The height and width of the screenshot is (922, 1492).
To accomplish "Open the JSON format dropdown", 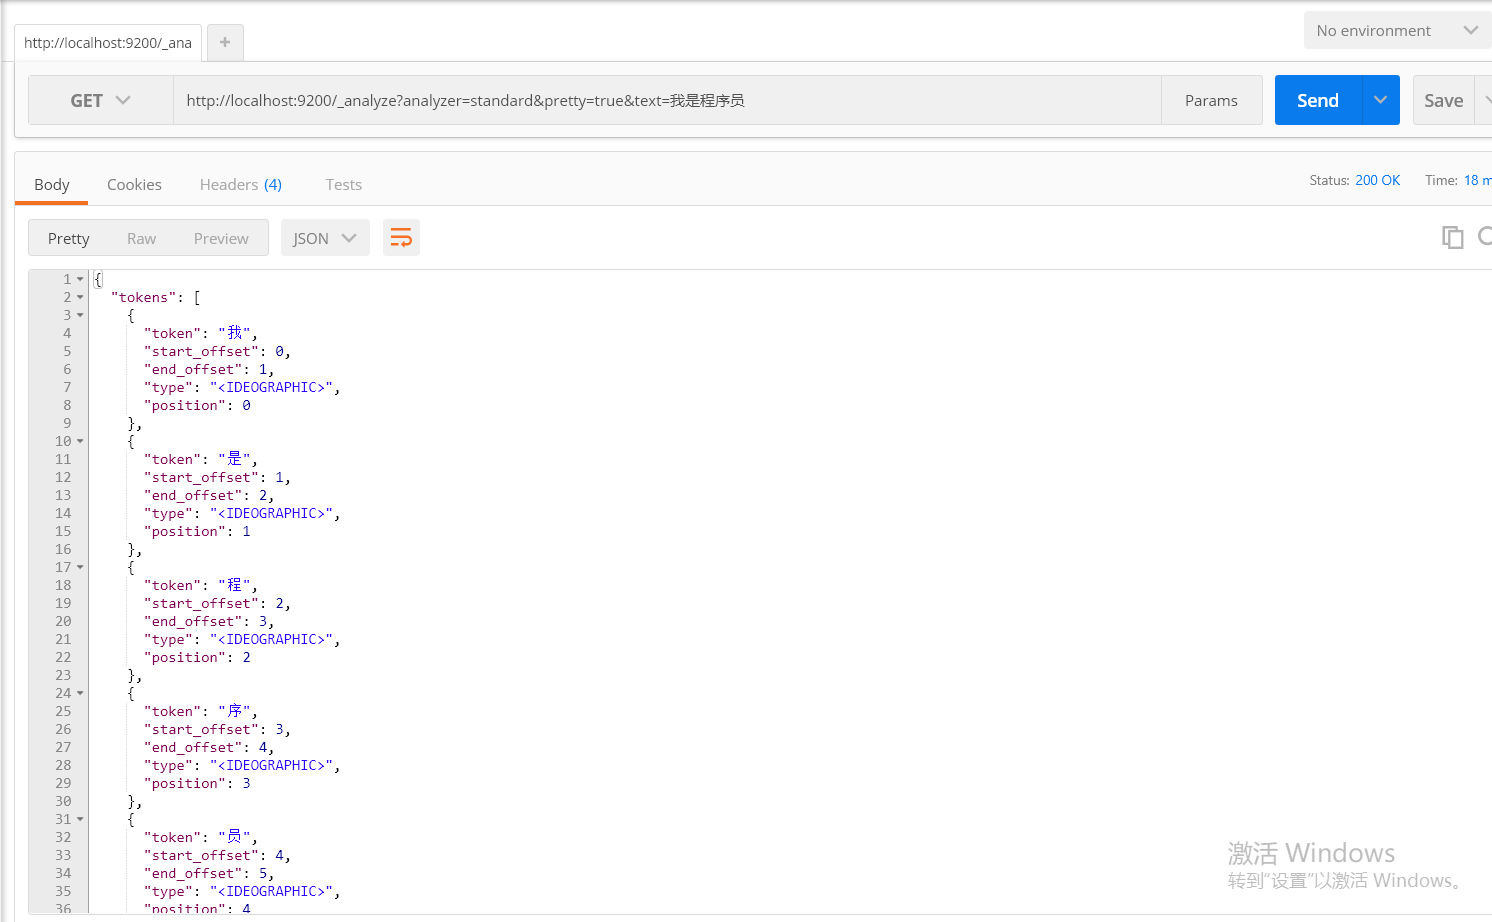I will point(325,238).
